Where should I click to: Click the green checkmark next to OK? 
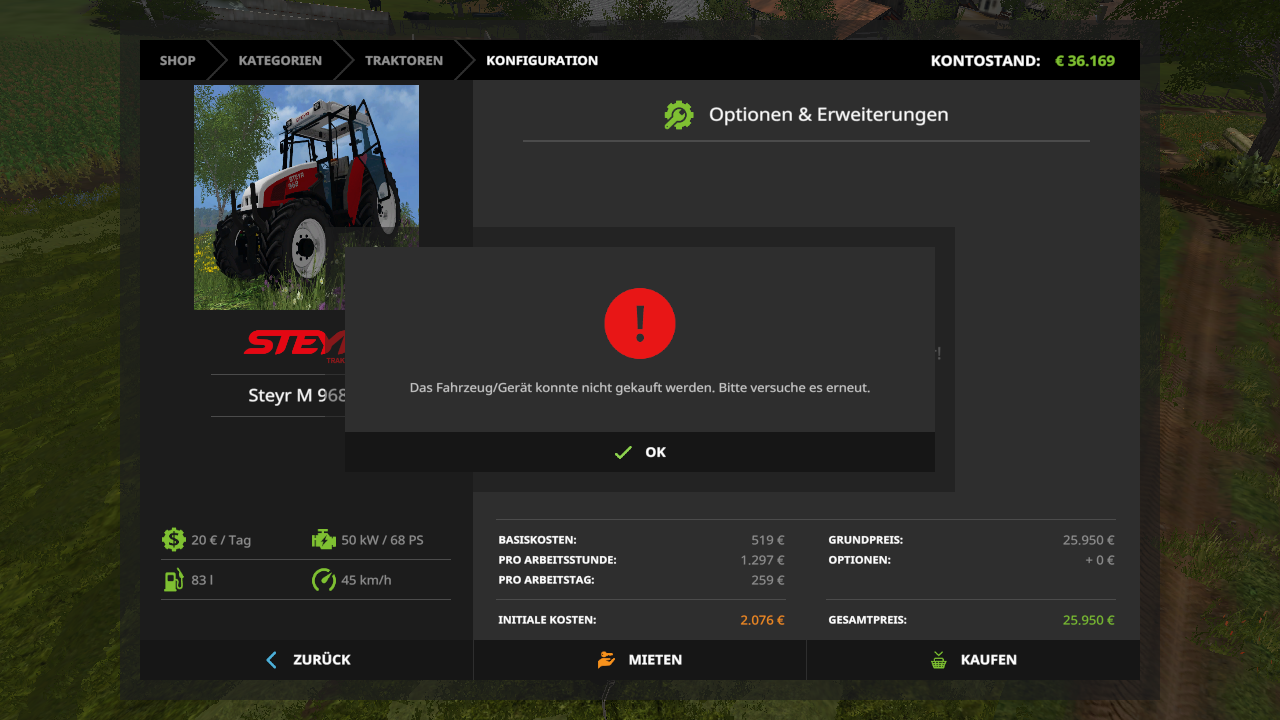coord(623,453)
